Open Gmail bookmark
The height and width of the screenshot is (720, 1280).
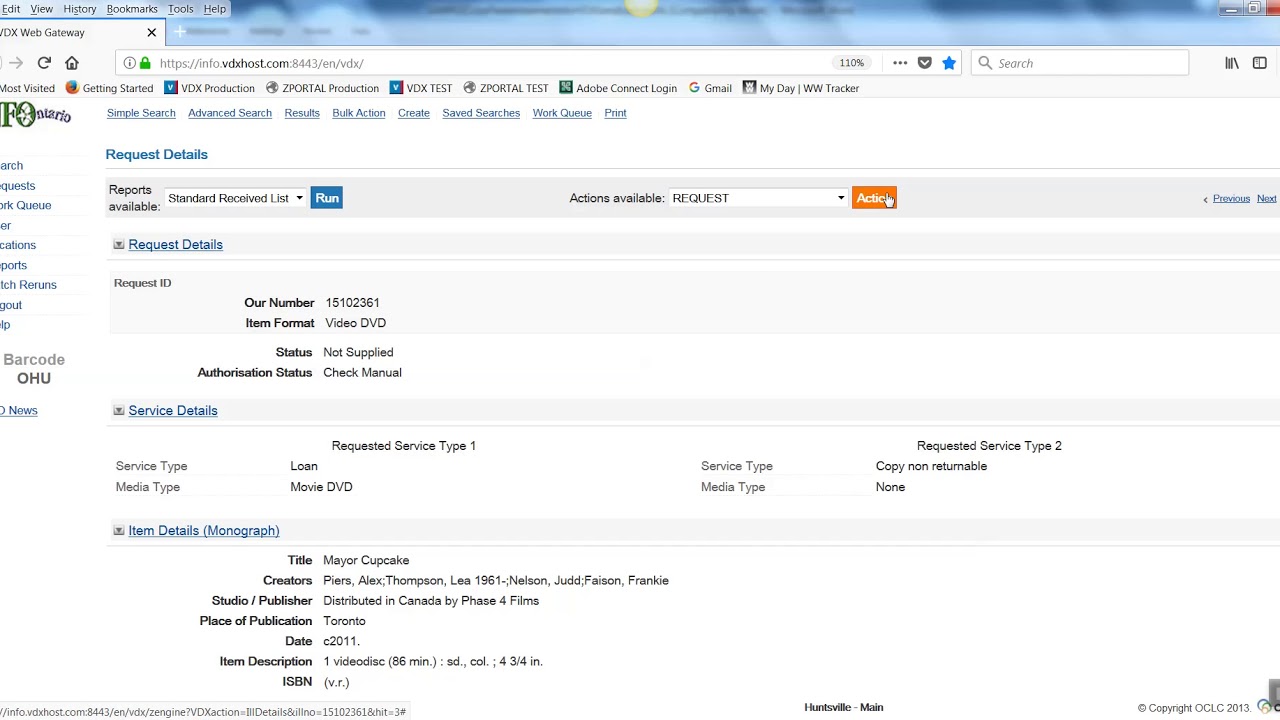tap(710, 88)
